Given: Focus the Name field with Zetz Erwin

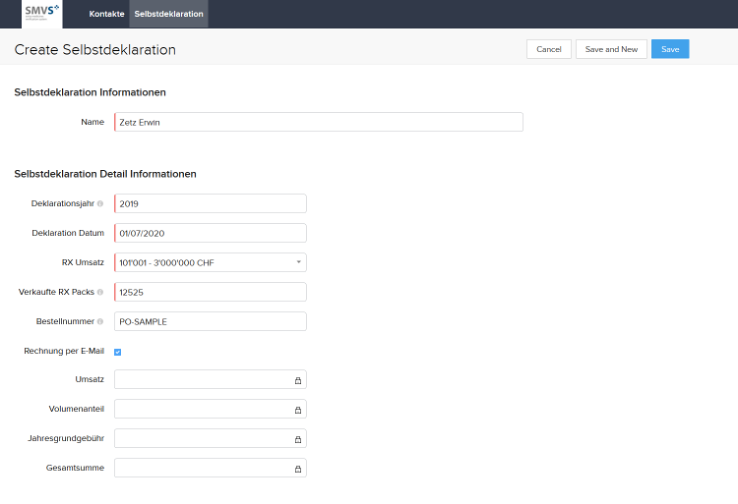Looking at the screenshot, I should pyautogui.click(x=319, y=122).
